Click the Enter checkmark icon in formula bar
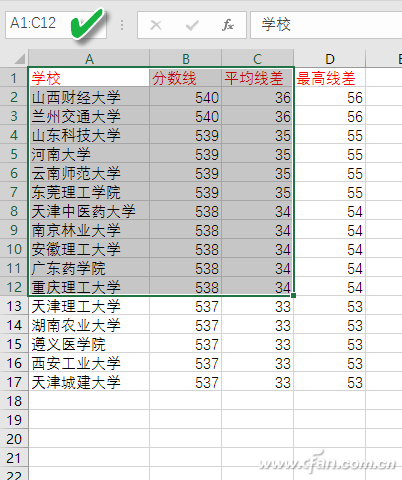Screen dimensions: 402x480 192,25
